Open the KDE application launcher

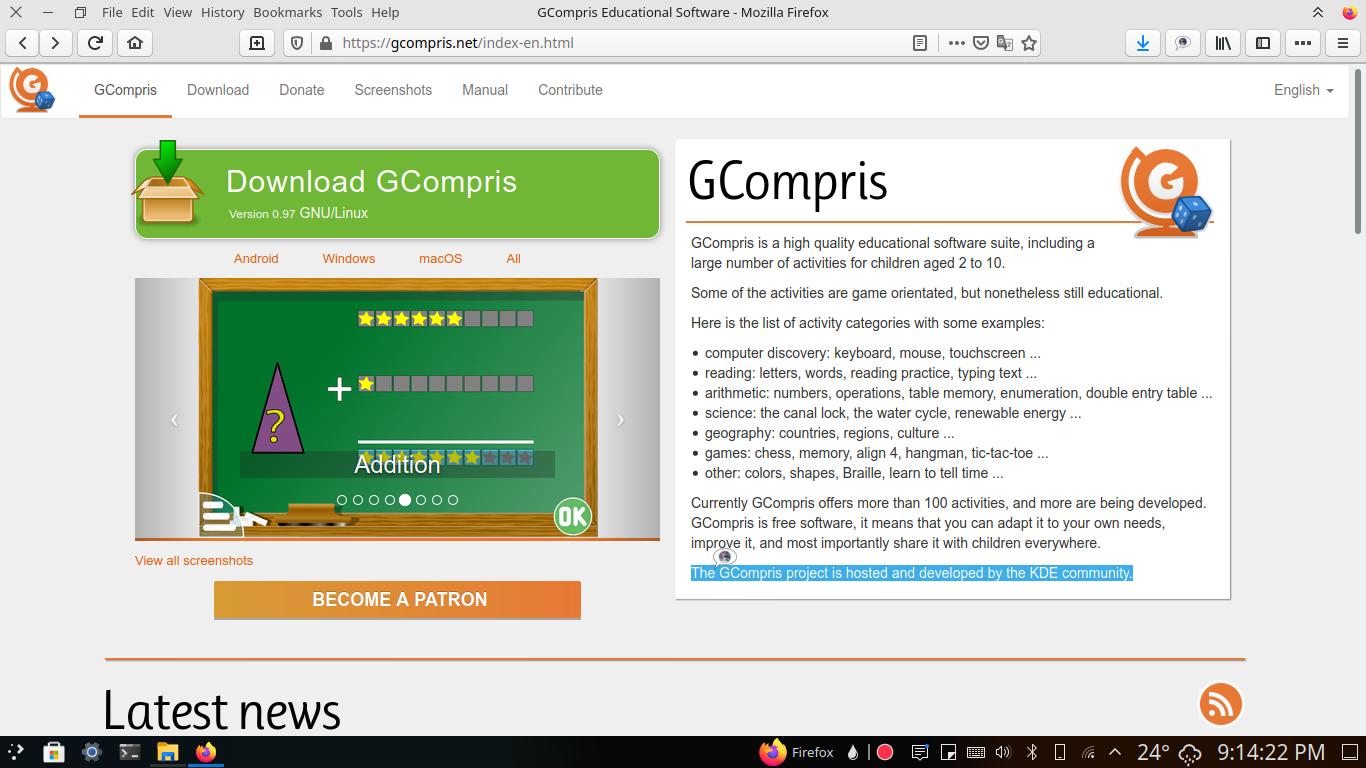pos(16,752)
